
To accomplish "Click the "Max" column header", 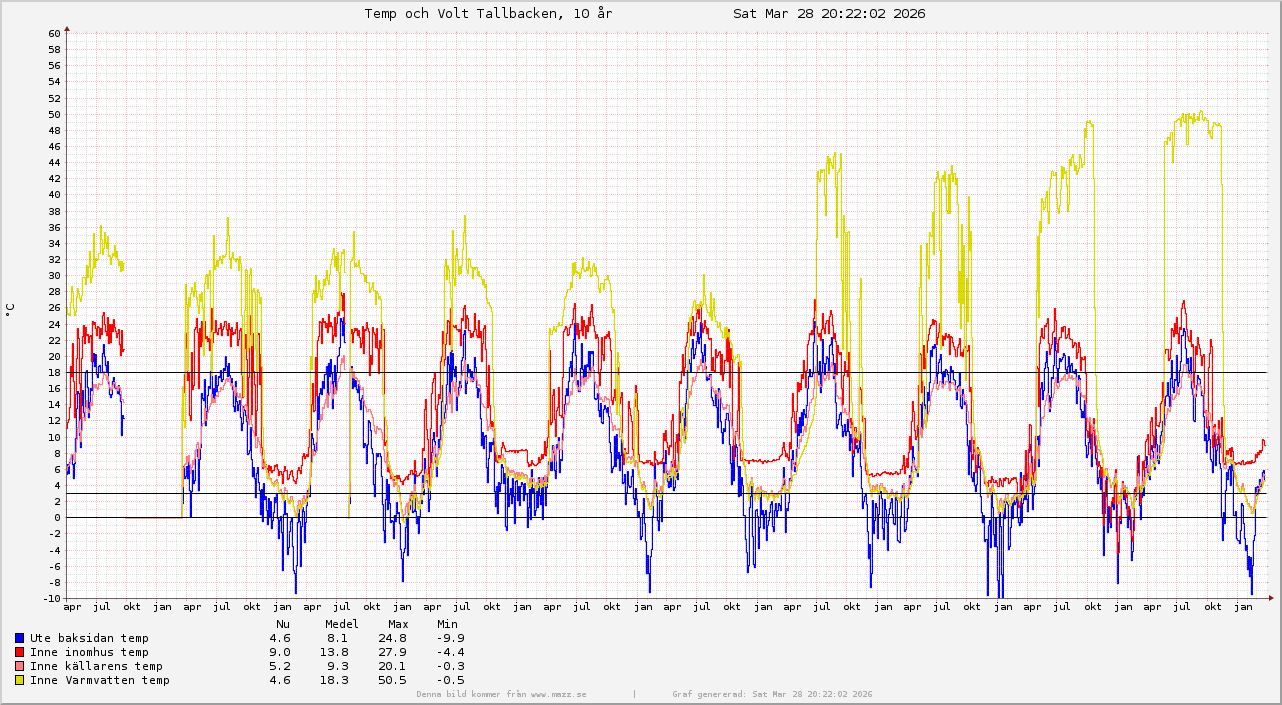I will coord(399,624).
